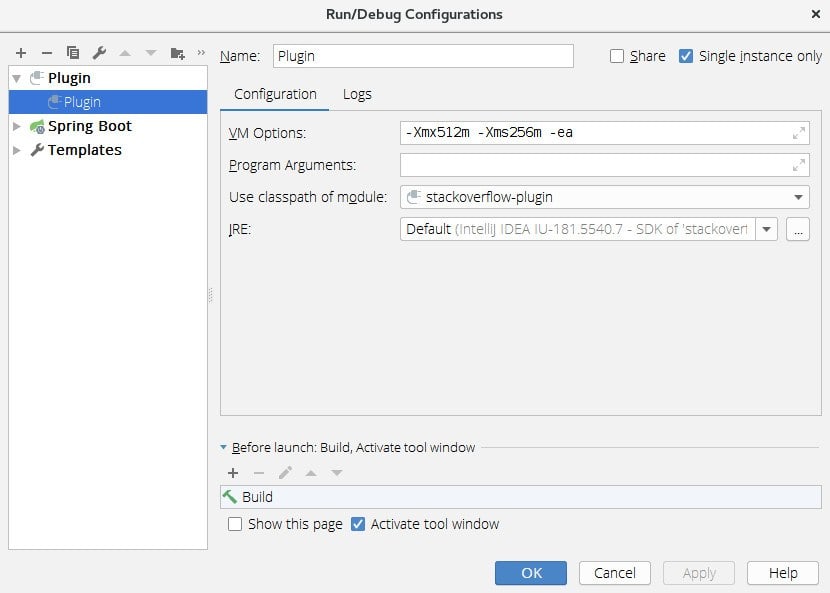Viewport: 830px width, 593px height.
Task: Remove selected configuration with minus icon
Action: (x=47, y=53)
